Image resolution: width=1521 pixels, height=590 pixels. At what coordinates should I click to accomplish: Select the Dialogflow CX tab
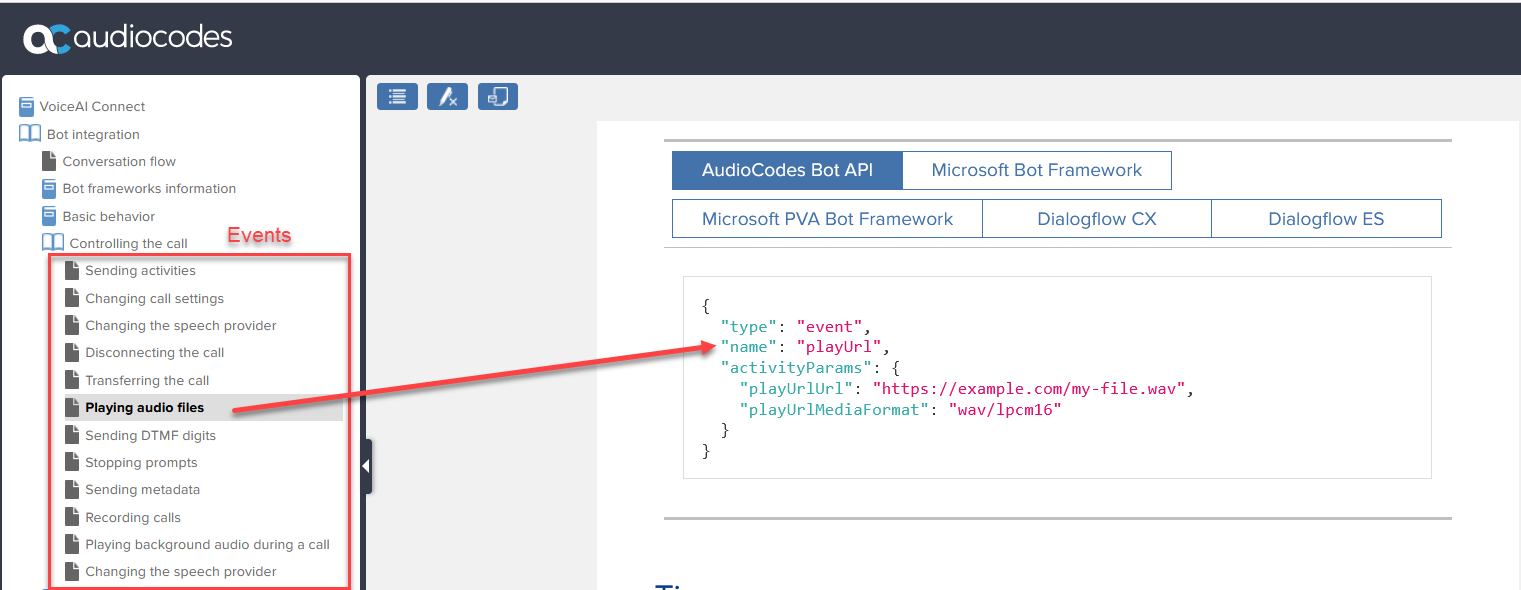click(1096, 219)
